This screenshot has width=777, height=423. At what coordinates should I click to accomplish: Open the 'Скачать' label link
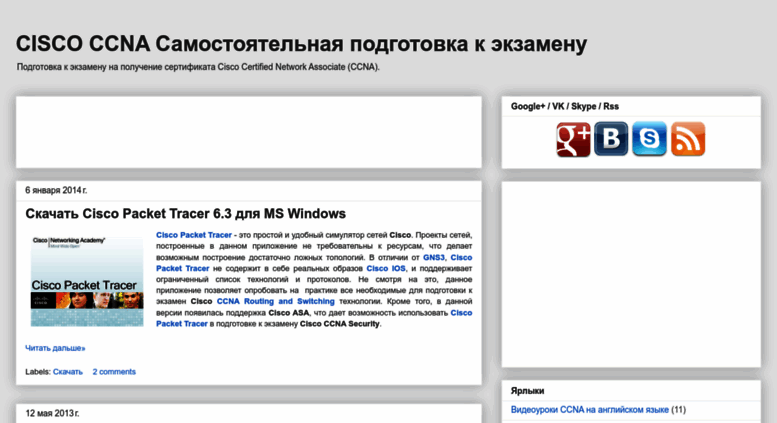(68, 371)
